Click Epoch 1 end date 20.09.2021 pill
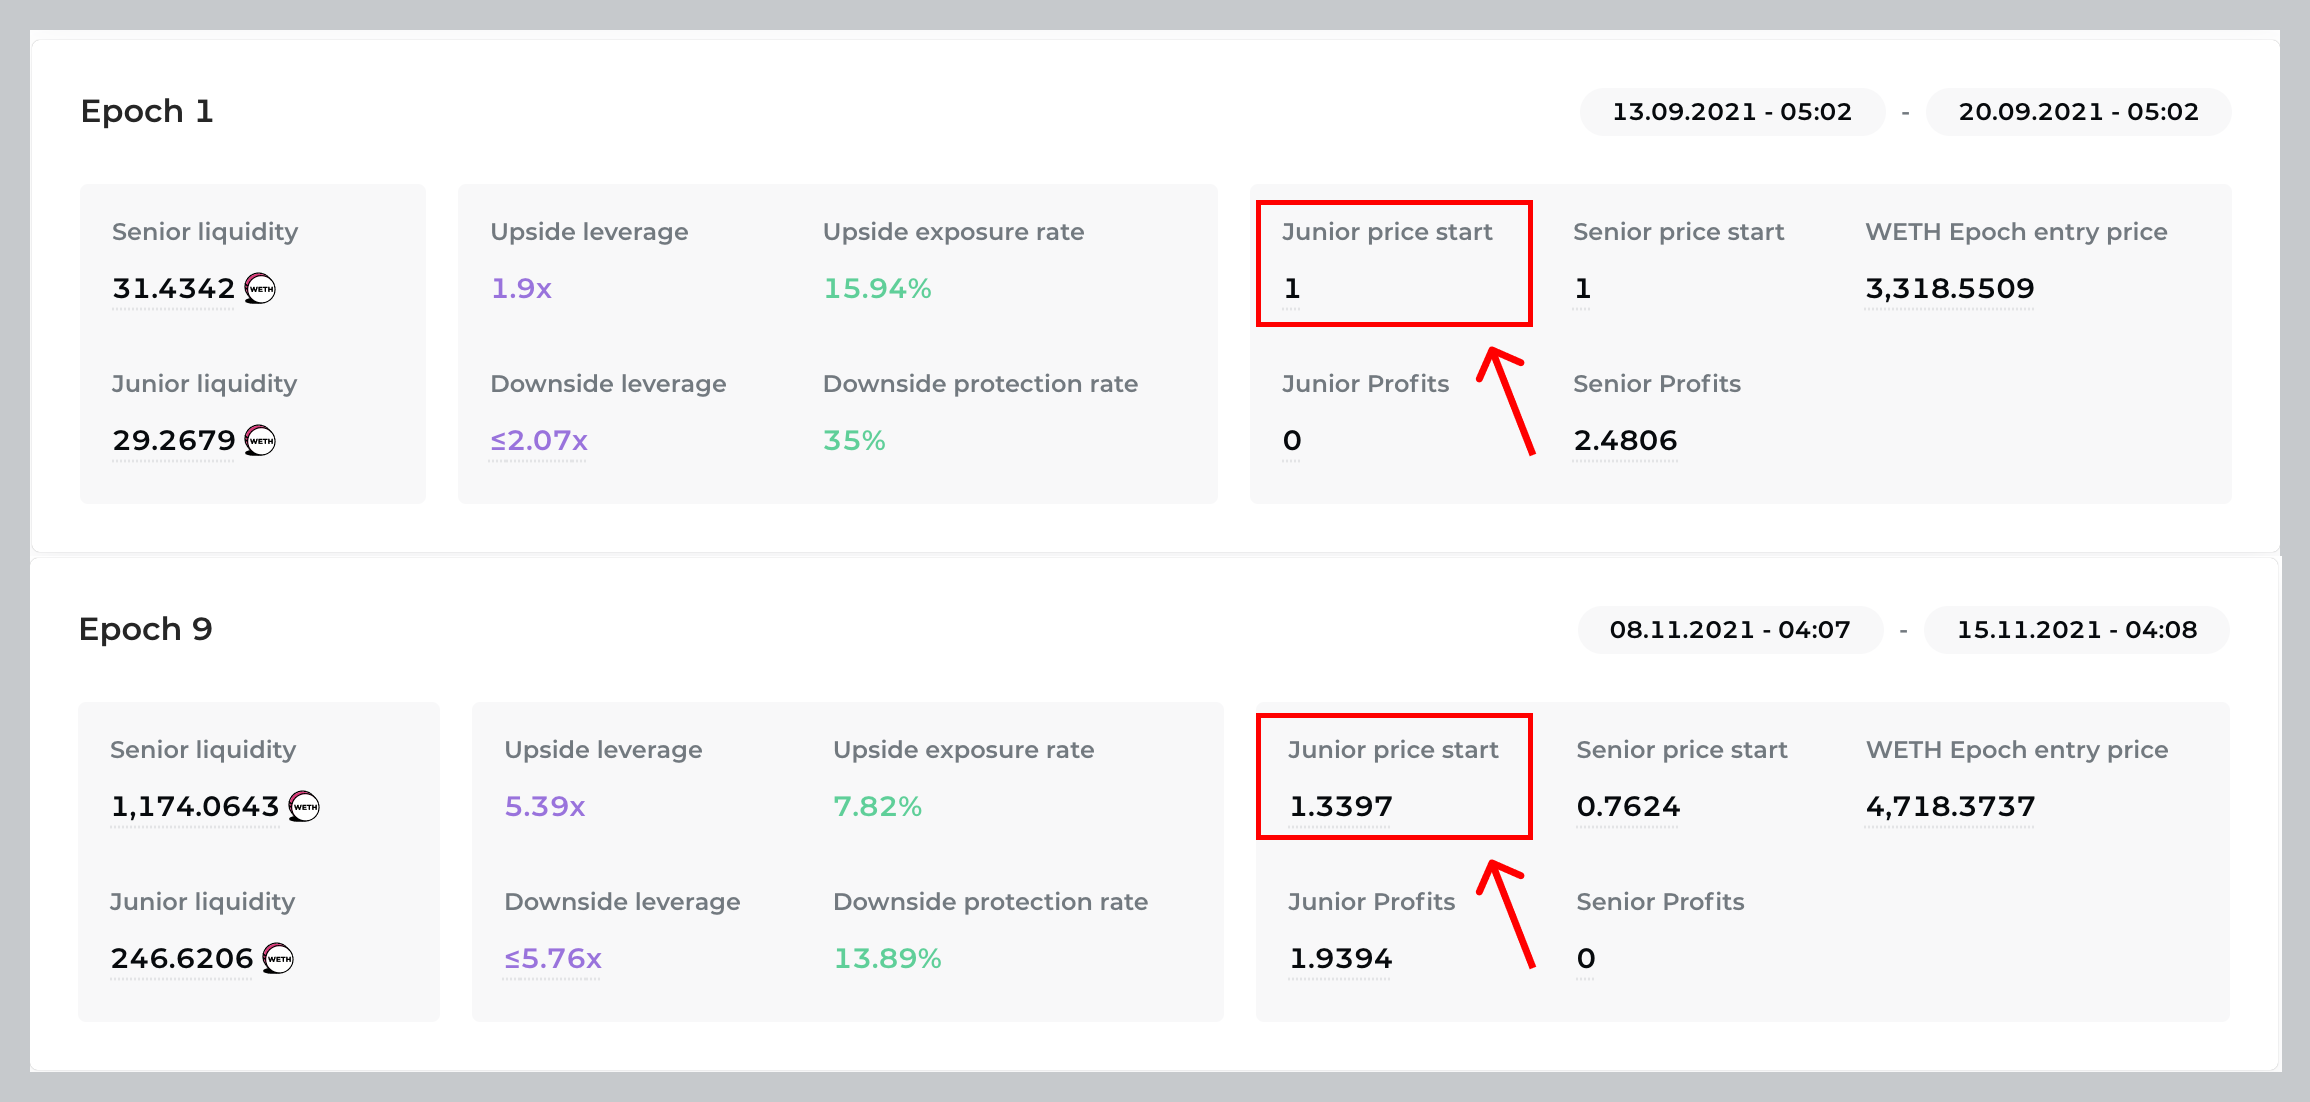 [x=2077, y=112]
